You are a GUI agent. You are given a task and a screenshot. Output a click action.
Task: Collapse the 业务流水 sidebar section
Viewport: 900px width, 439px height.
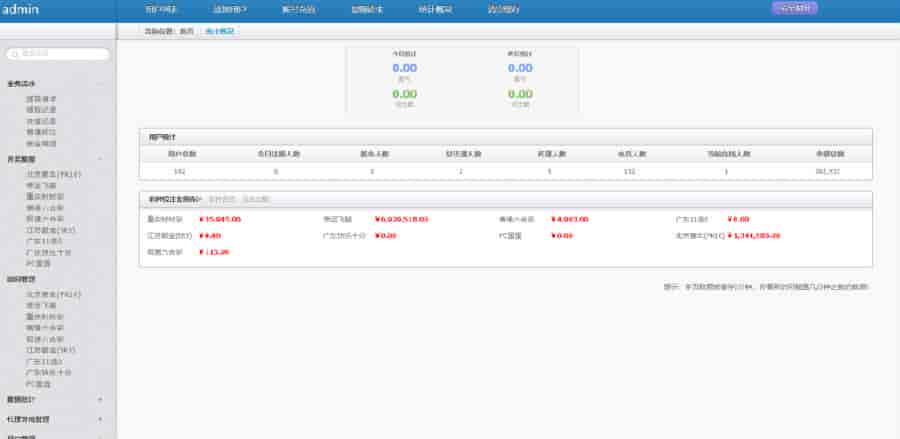click(100, 83)
